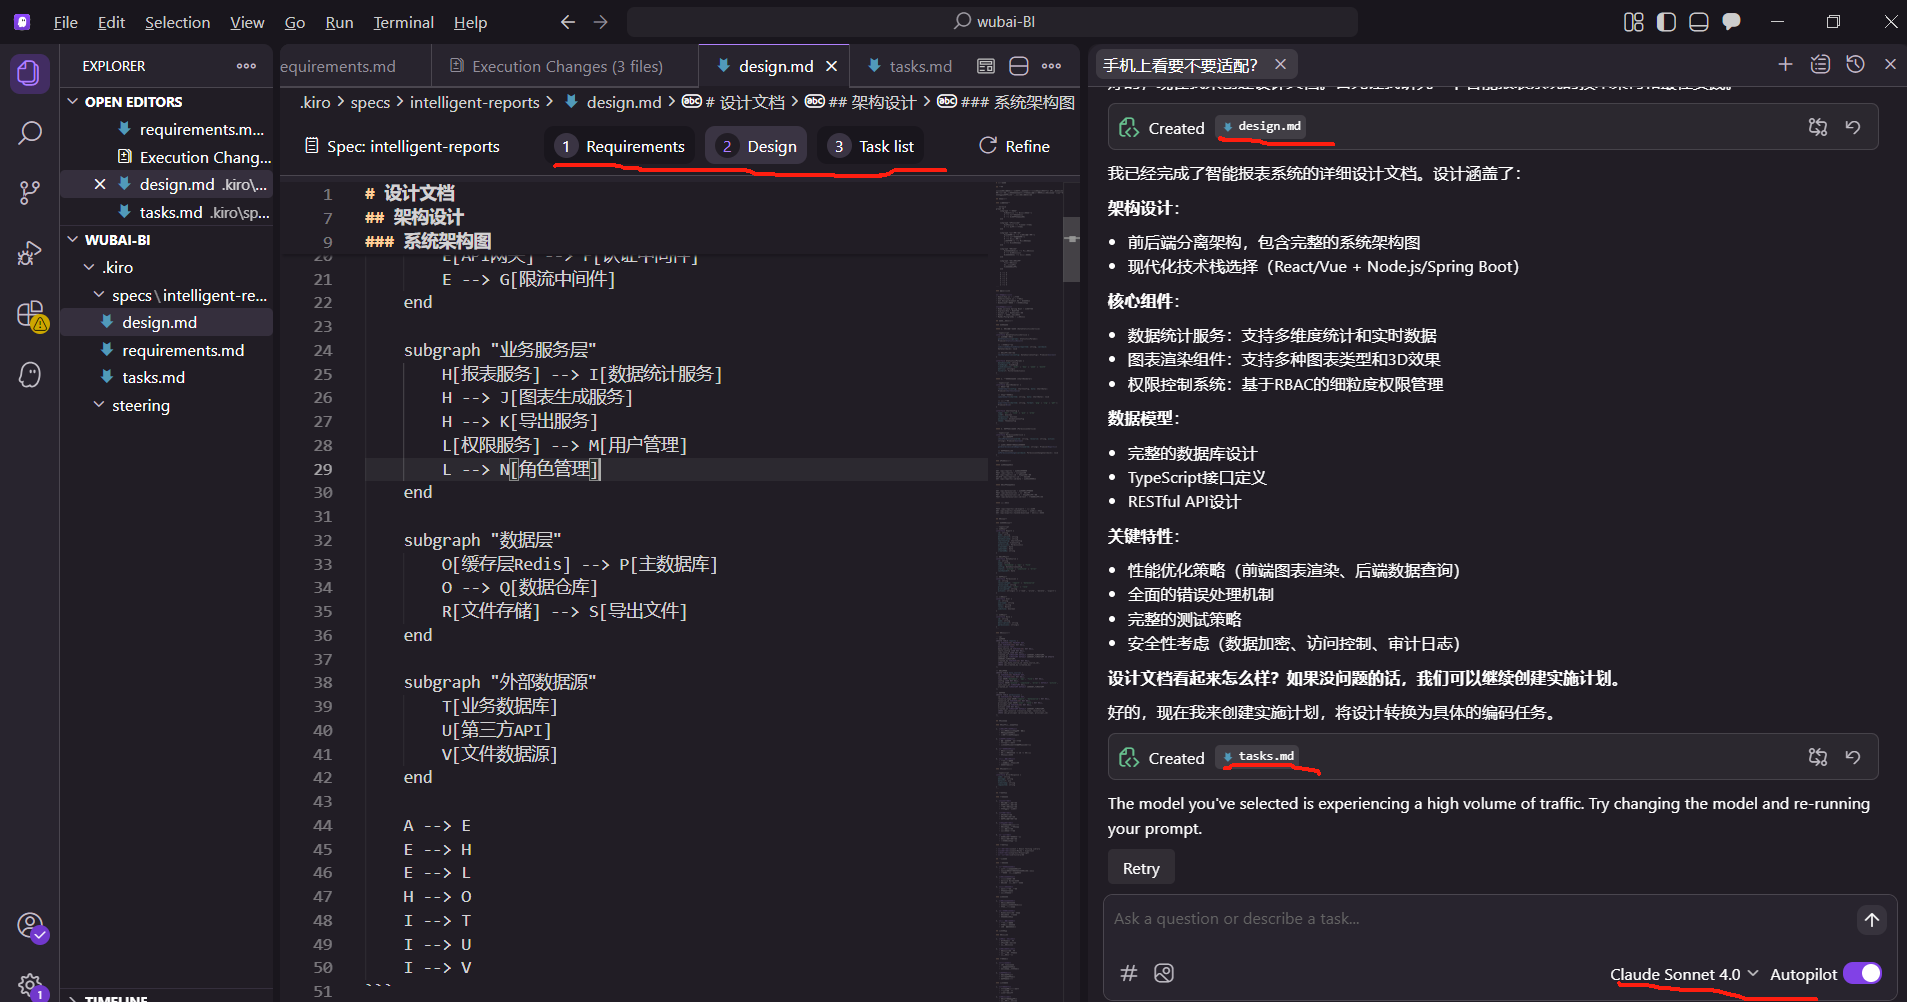Close the 手机上看要不要适配? chat tab
Image resolution: width=1907 pixels, height=1002 pixels.
pos(1280,64)
